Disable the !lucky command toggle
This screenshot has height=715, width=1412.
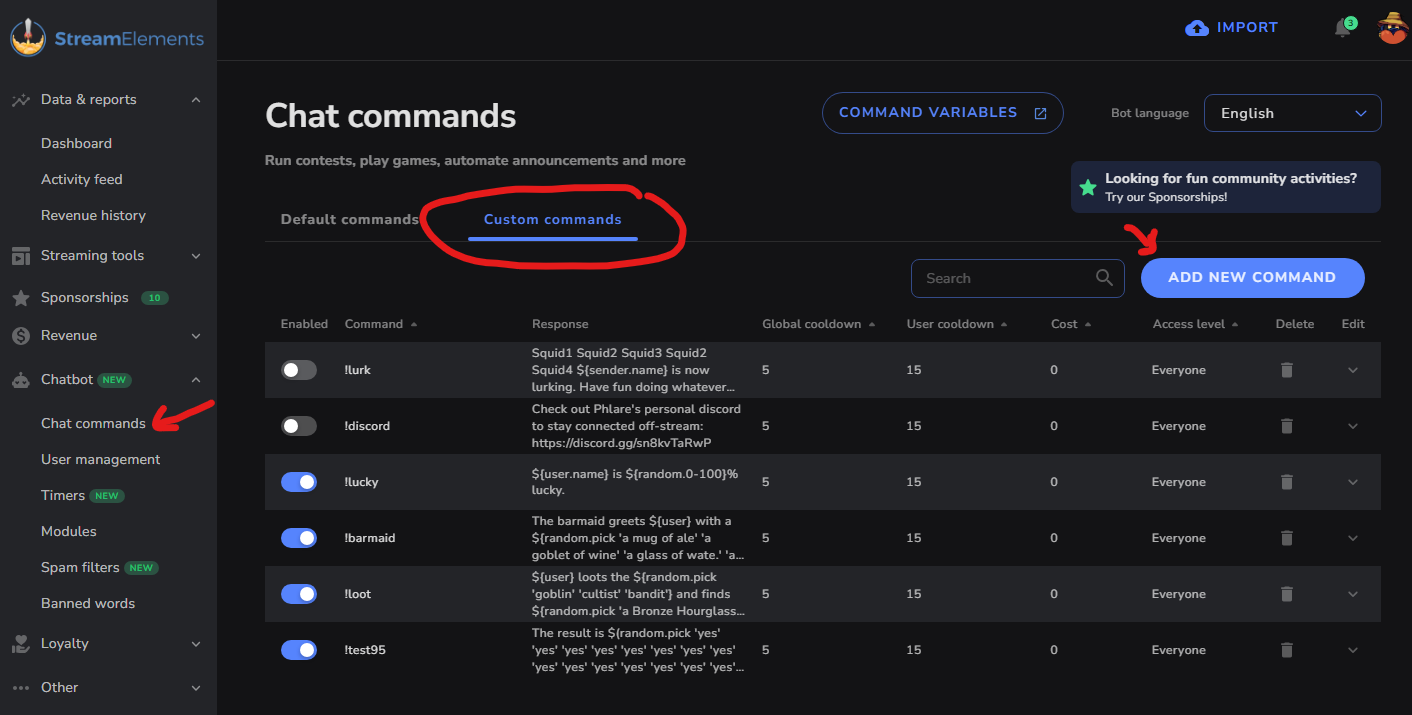tap(299, 482)
